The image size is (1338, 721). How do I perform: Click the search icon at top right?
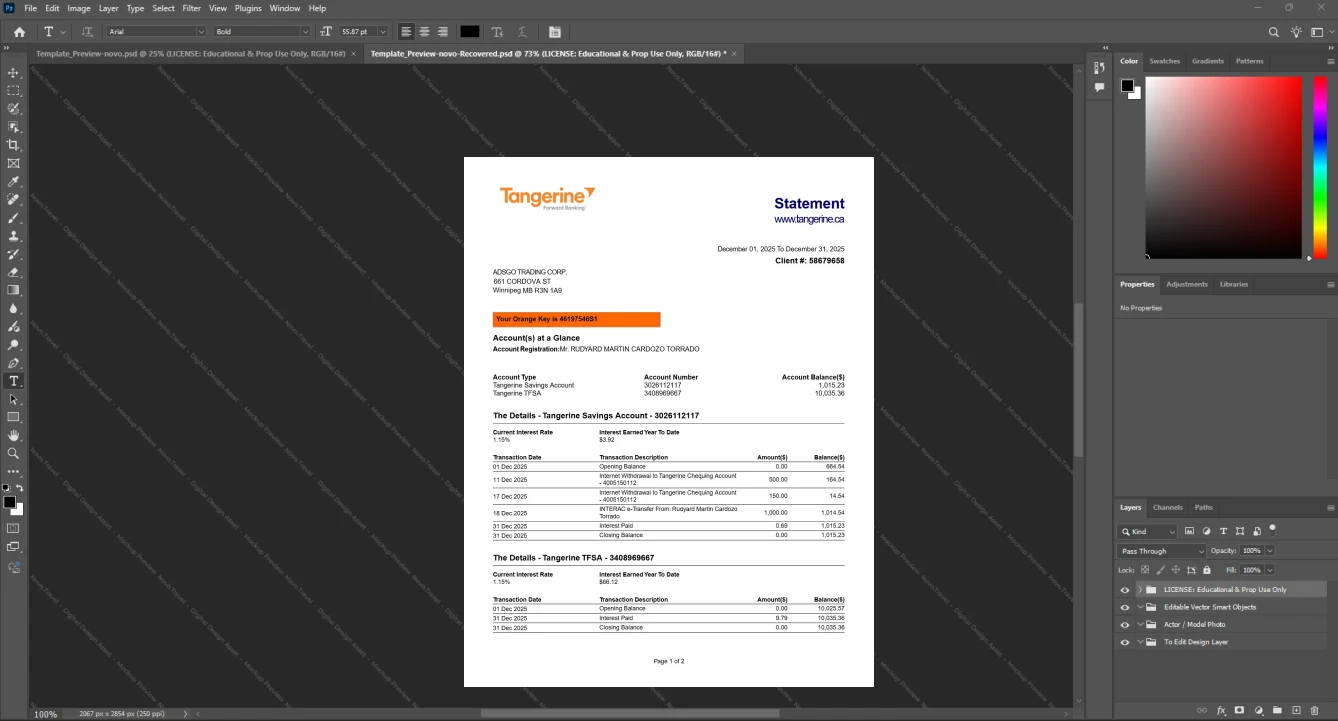click(1274, 32)
